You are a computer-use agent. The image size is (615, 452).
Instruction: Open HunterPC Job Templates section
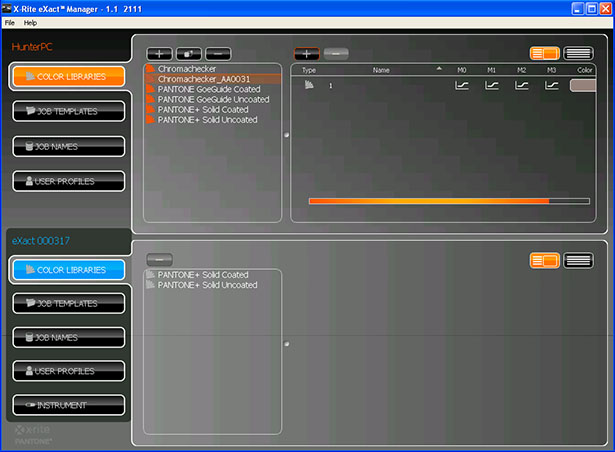tap(69, 111)
